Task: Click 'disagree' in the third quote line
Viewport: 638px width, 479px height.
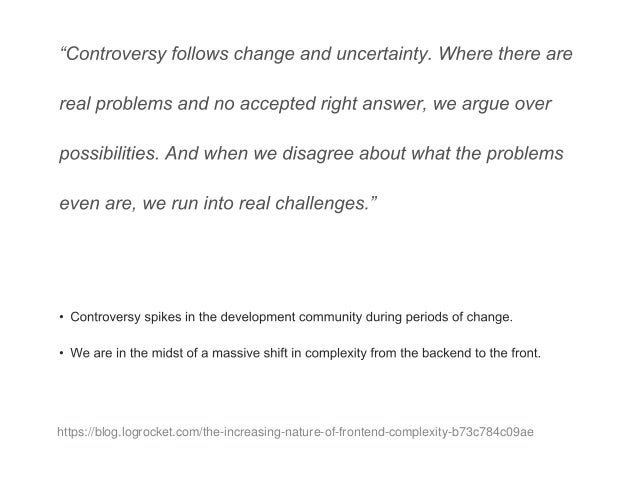Action: [318, 153]
